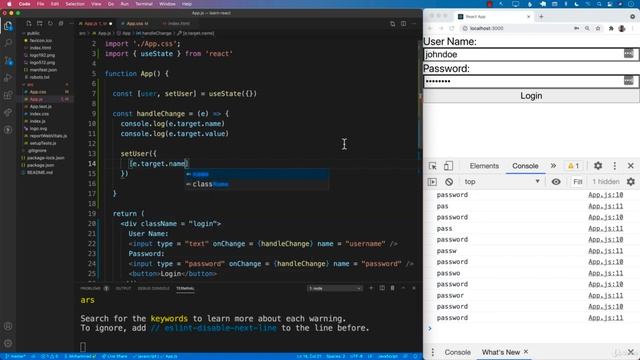Open the first App.js:10 source link in console
The image size is (640, 360).
point(606,195)
